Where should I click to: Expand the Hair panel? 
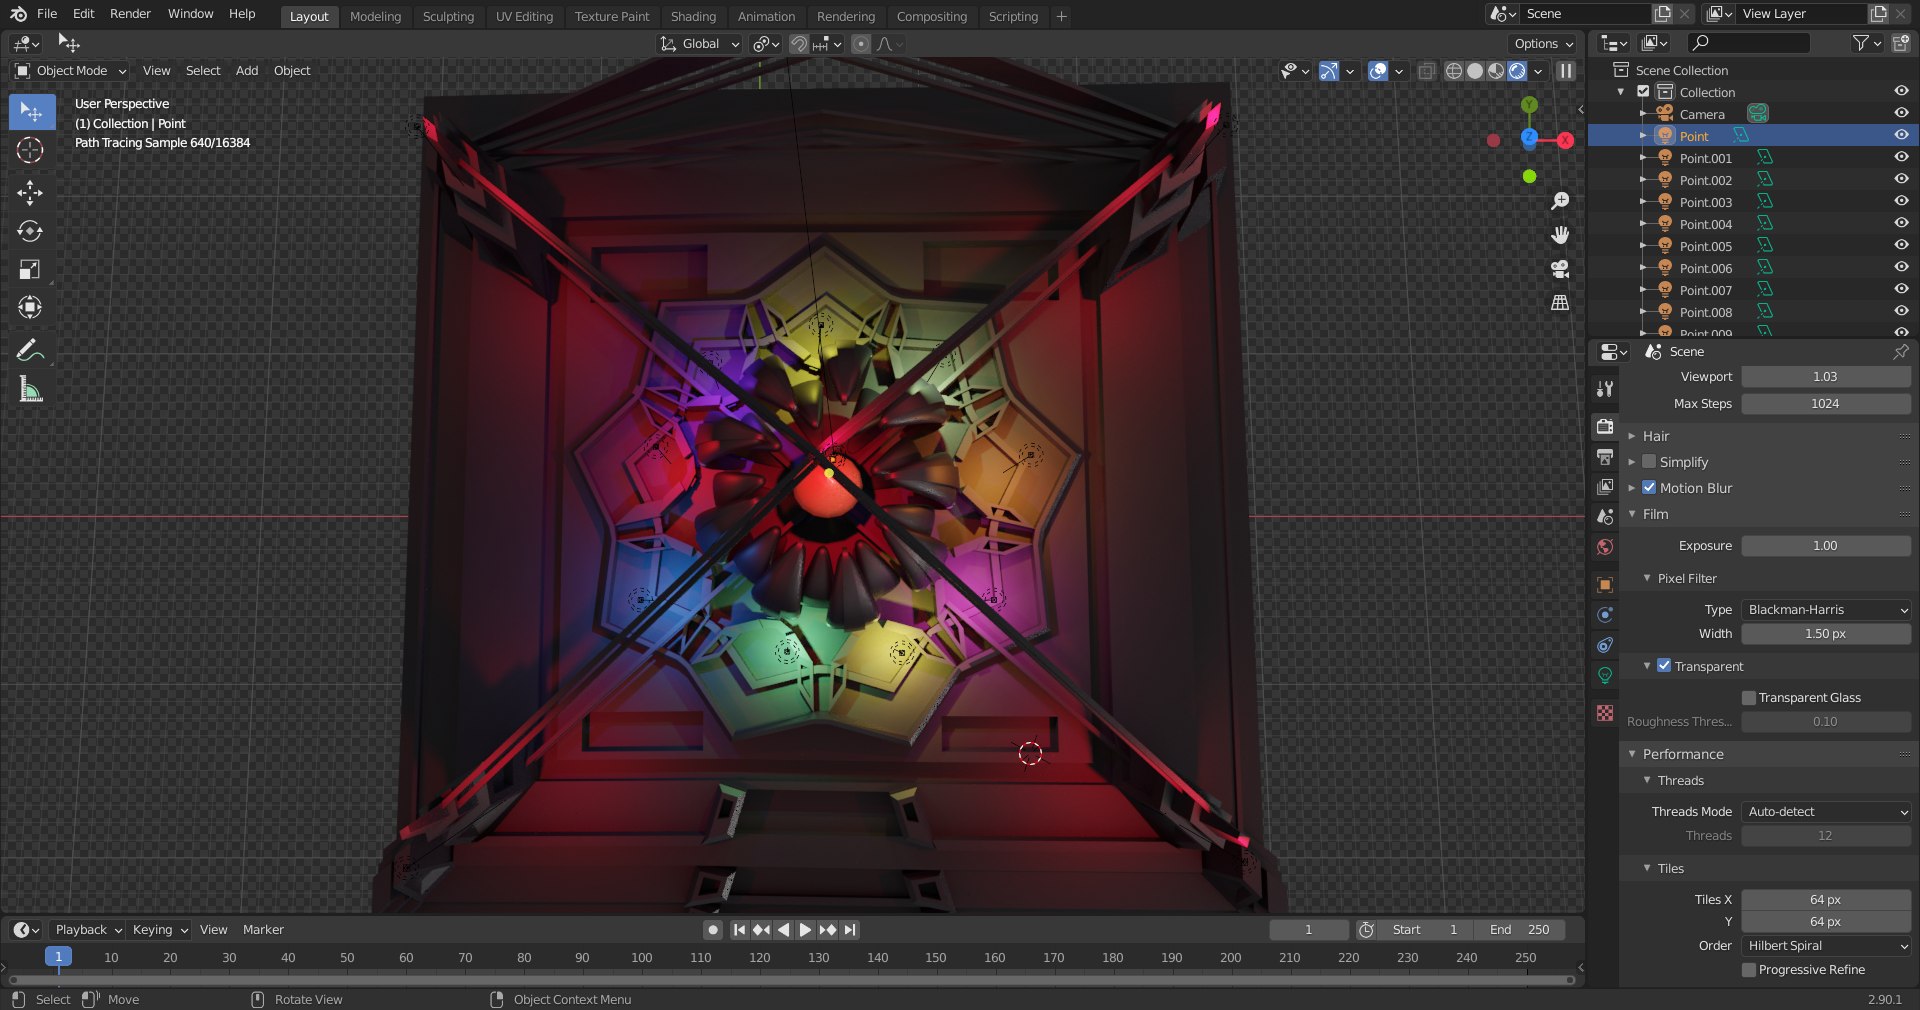tap(1656, 436)
